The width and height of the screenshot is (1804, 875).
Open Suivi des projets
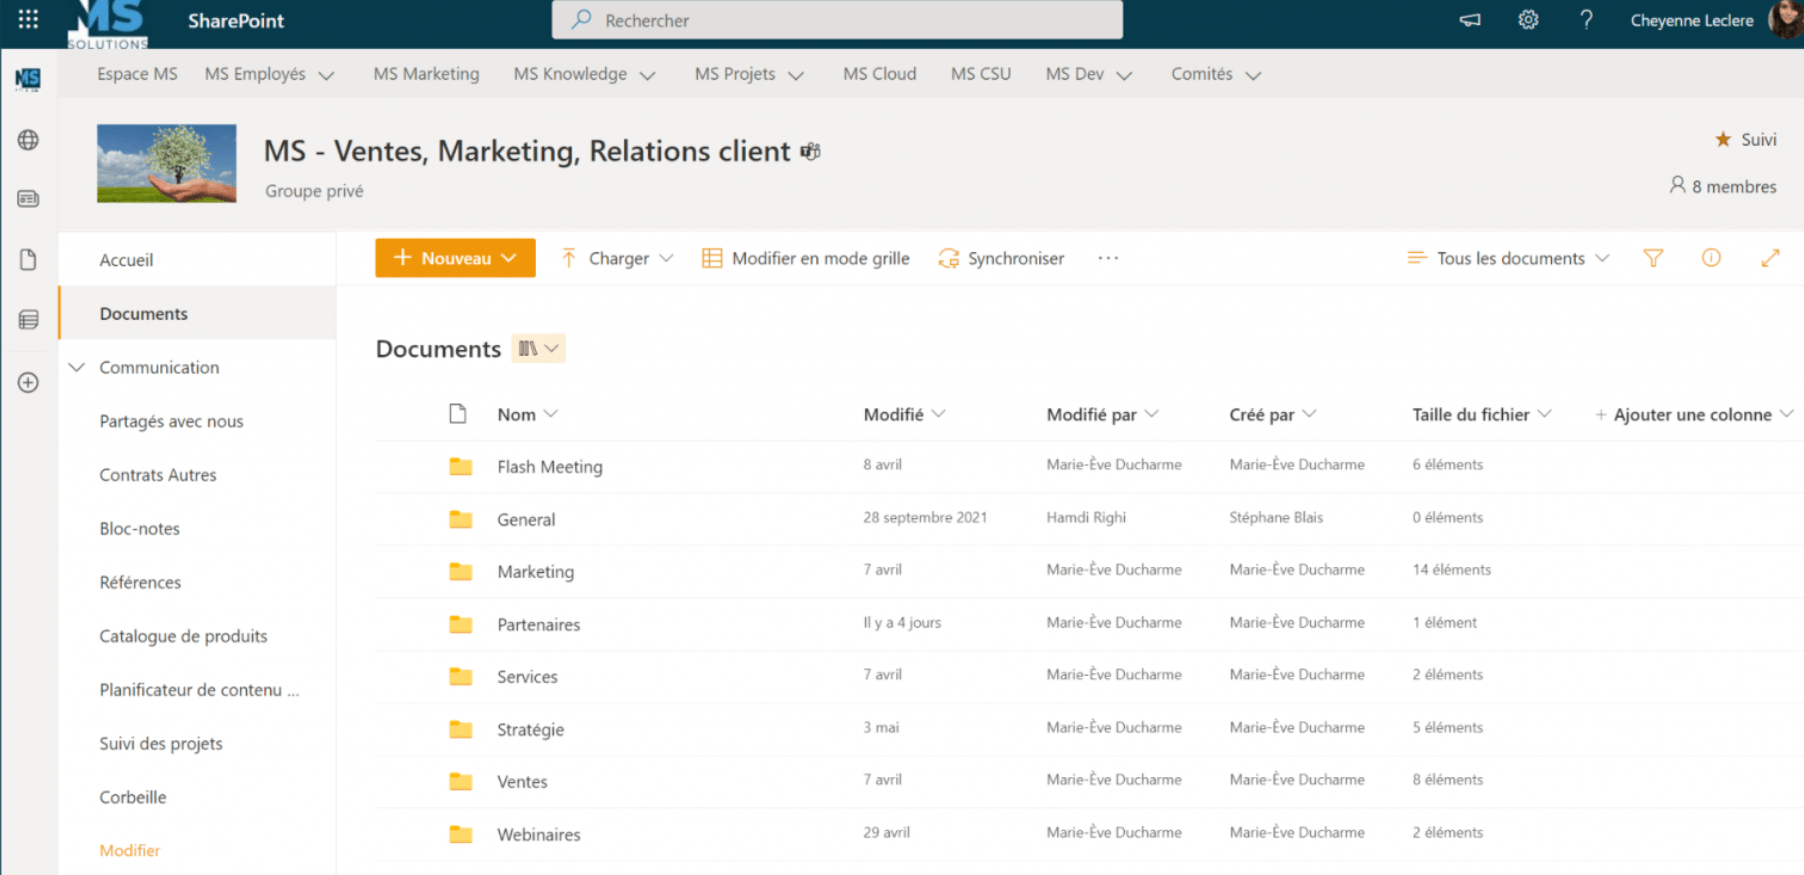161,744
